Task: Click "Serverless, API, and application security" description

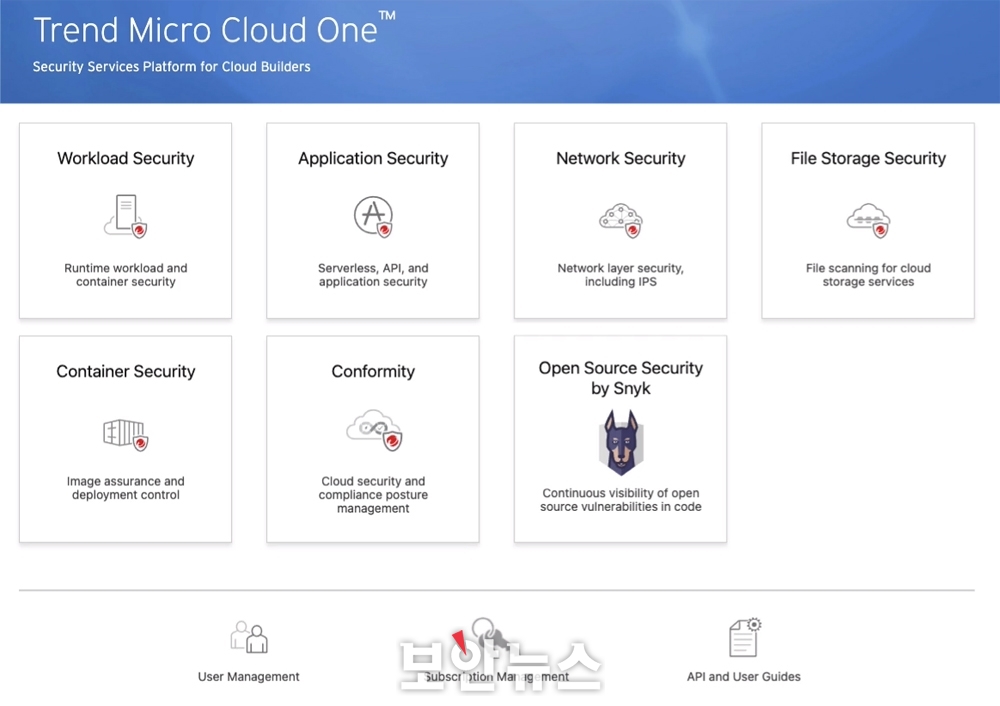Action: coord(373,275)
